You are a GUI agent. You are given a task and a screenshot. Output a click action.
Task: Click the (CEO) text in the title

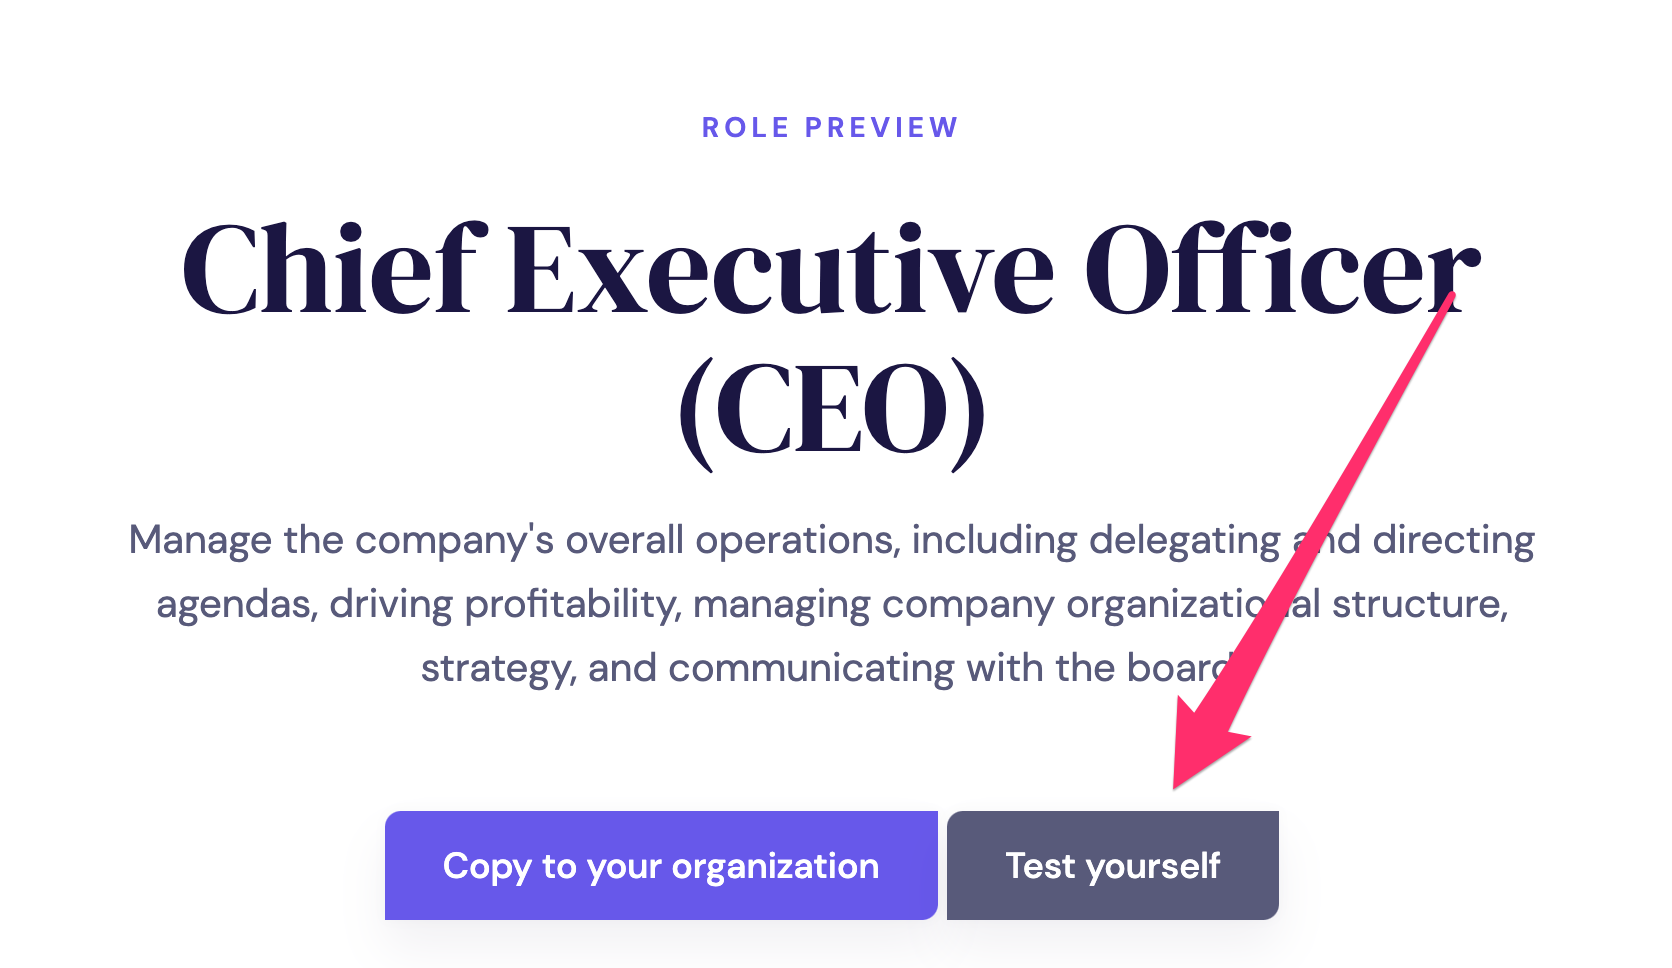[x=830, y=412]
